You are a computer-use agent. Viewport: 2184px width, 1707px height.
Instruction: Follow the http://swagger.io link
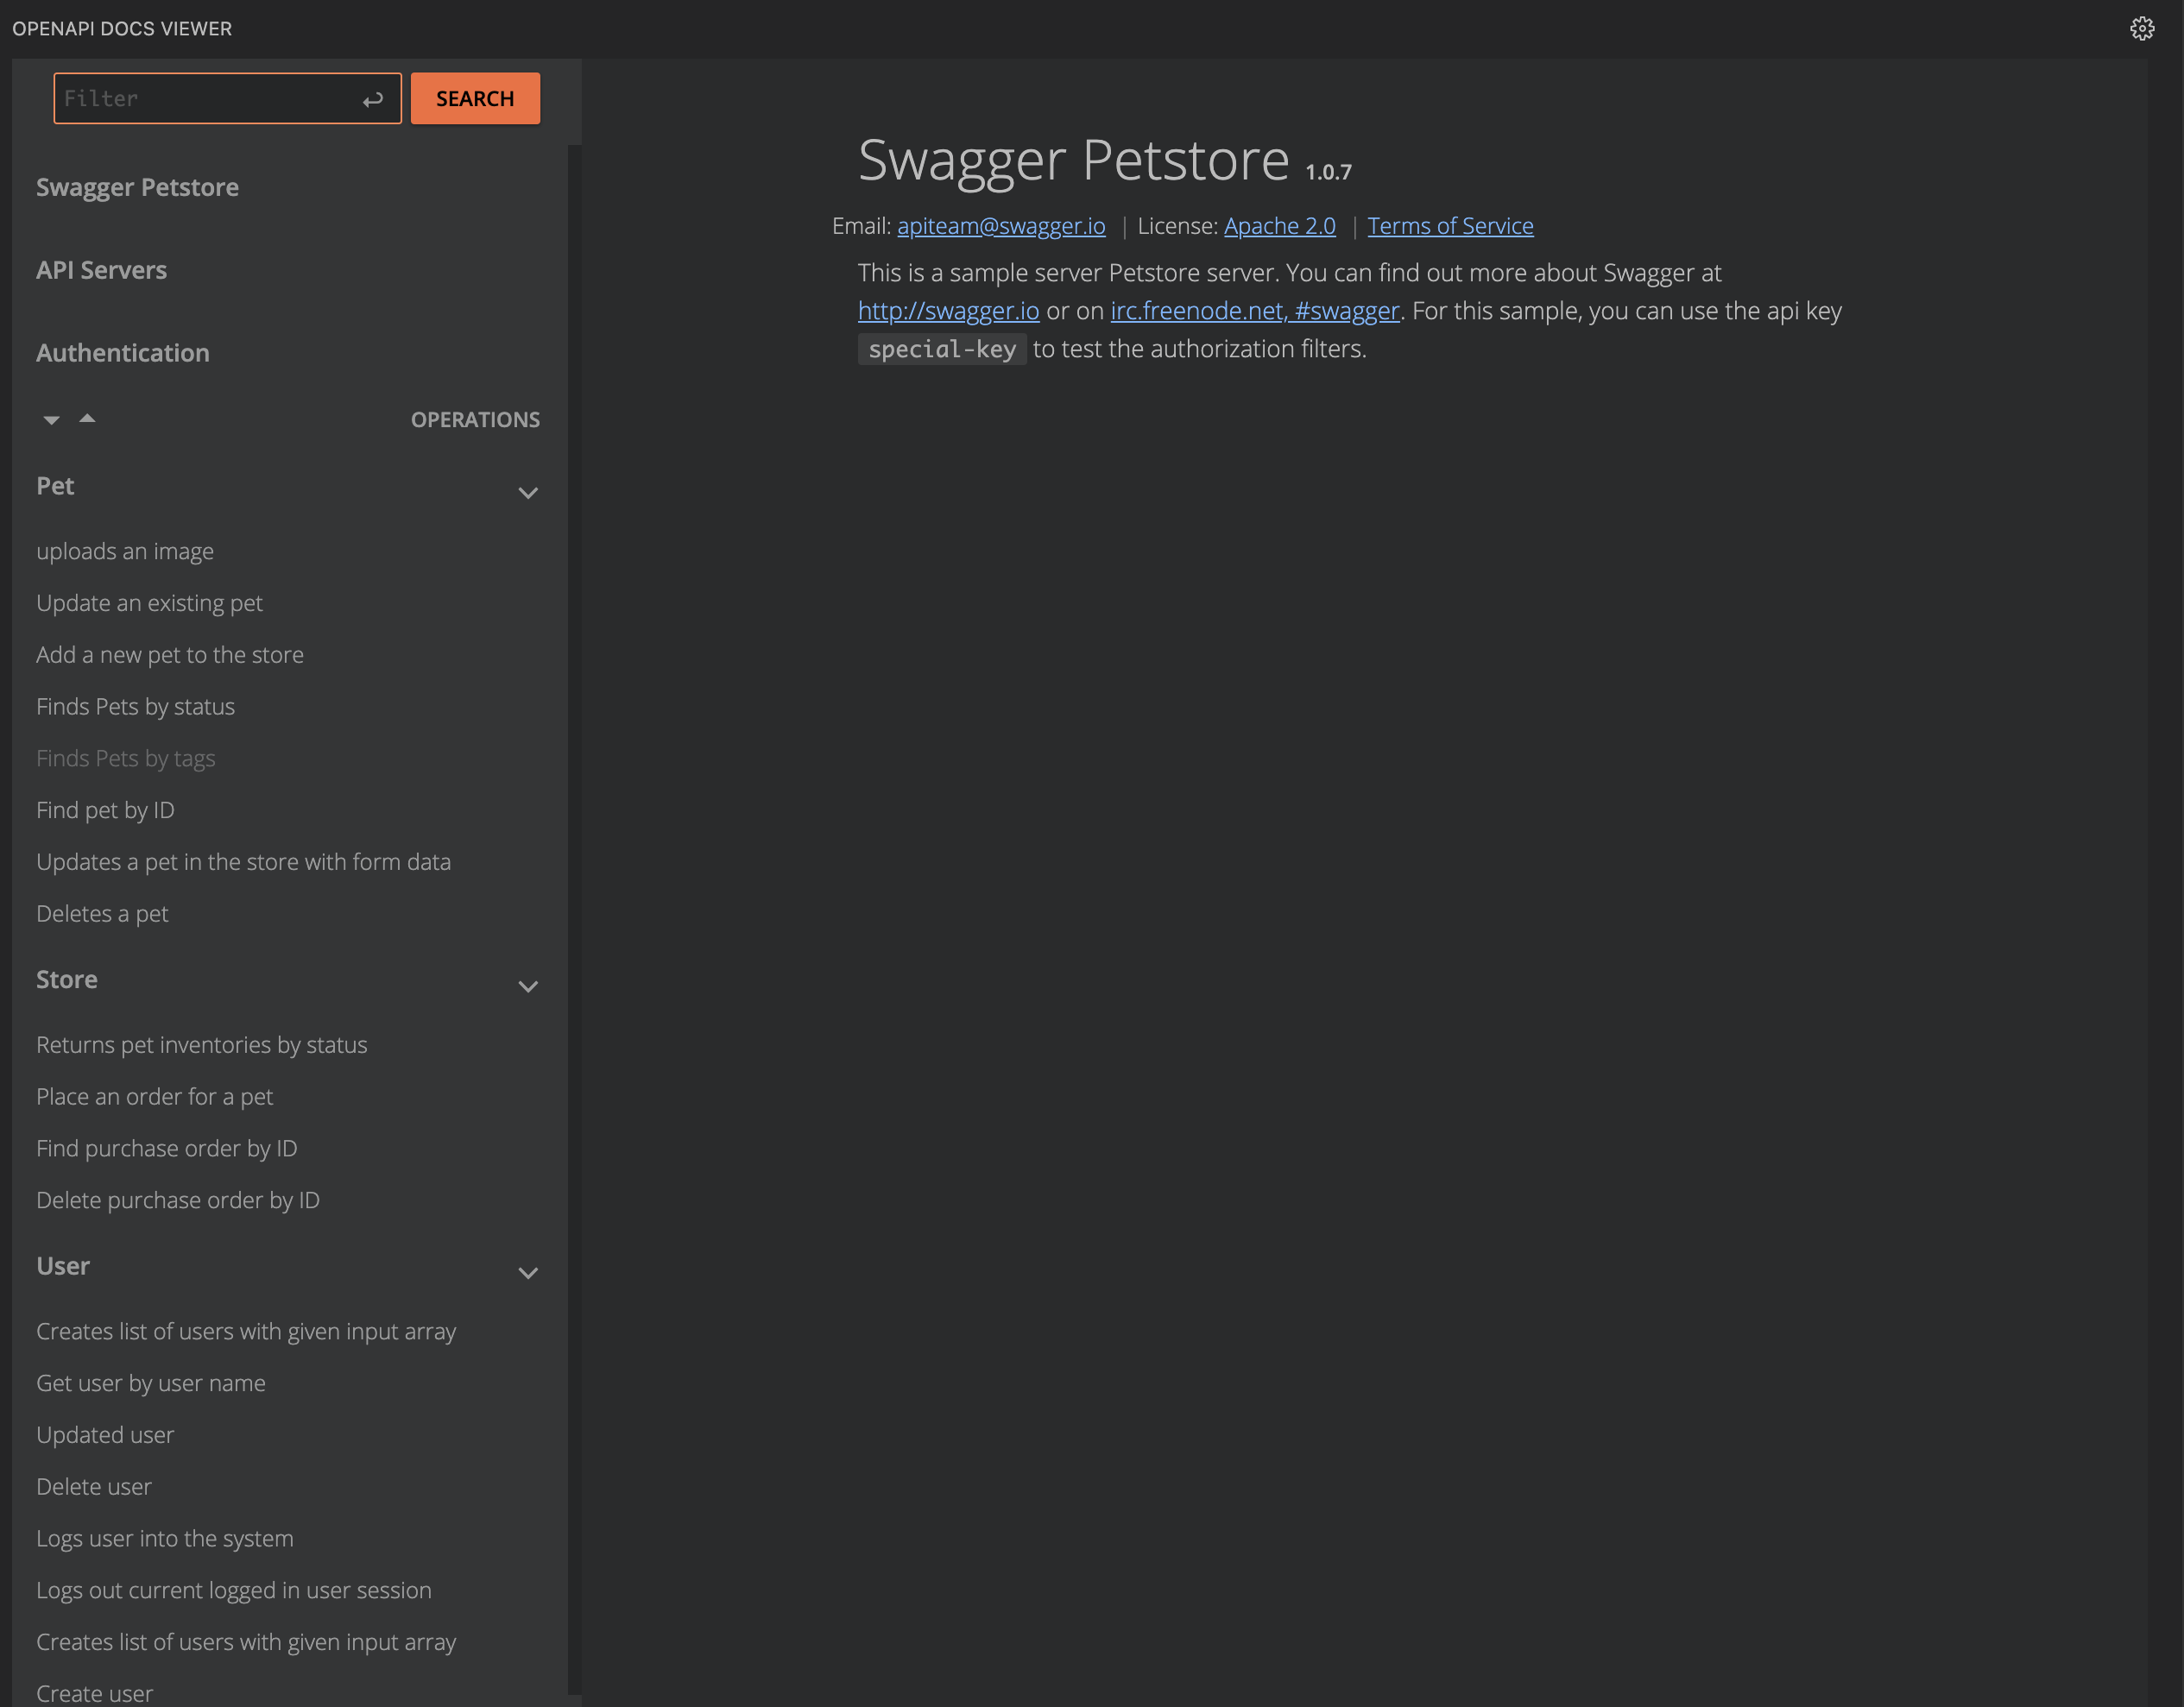coord(948,311)
